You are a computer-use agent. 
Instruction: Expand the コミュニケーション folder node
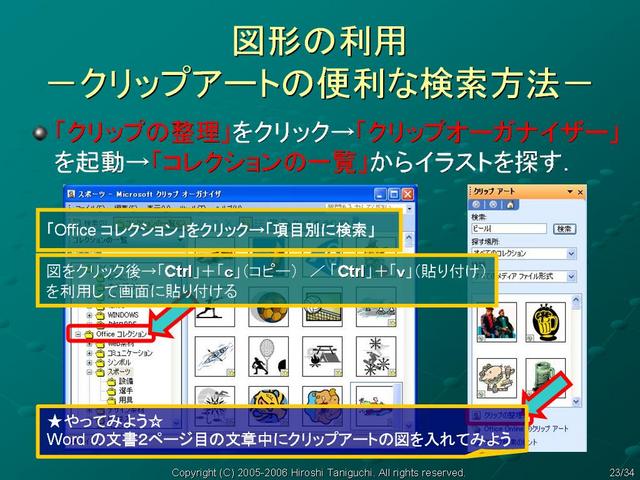coord(89,353)
